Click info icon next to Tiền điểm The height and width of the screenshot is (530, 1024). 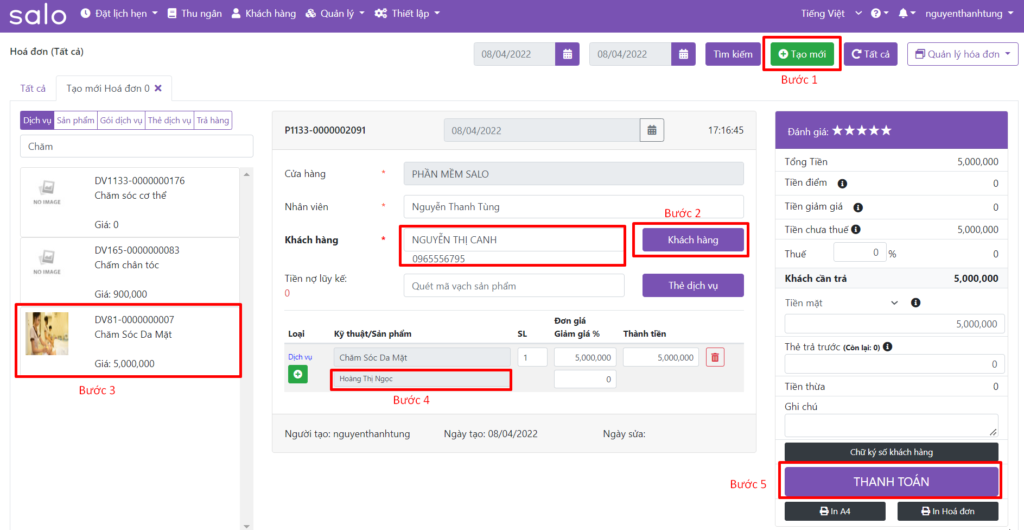coord(842,183)
